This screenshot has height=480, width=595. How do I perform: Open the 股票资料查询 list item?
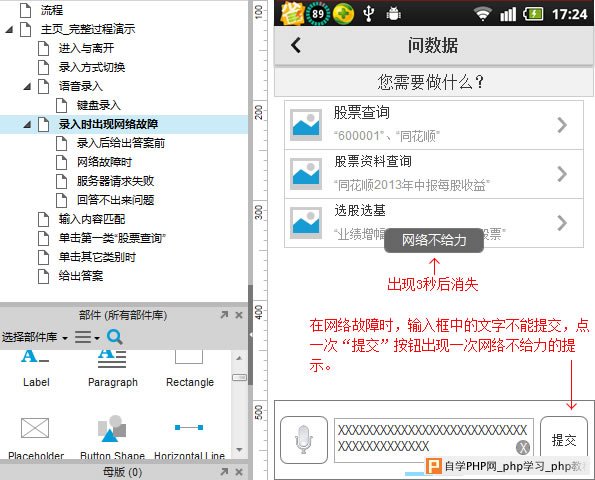434,174
